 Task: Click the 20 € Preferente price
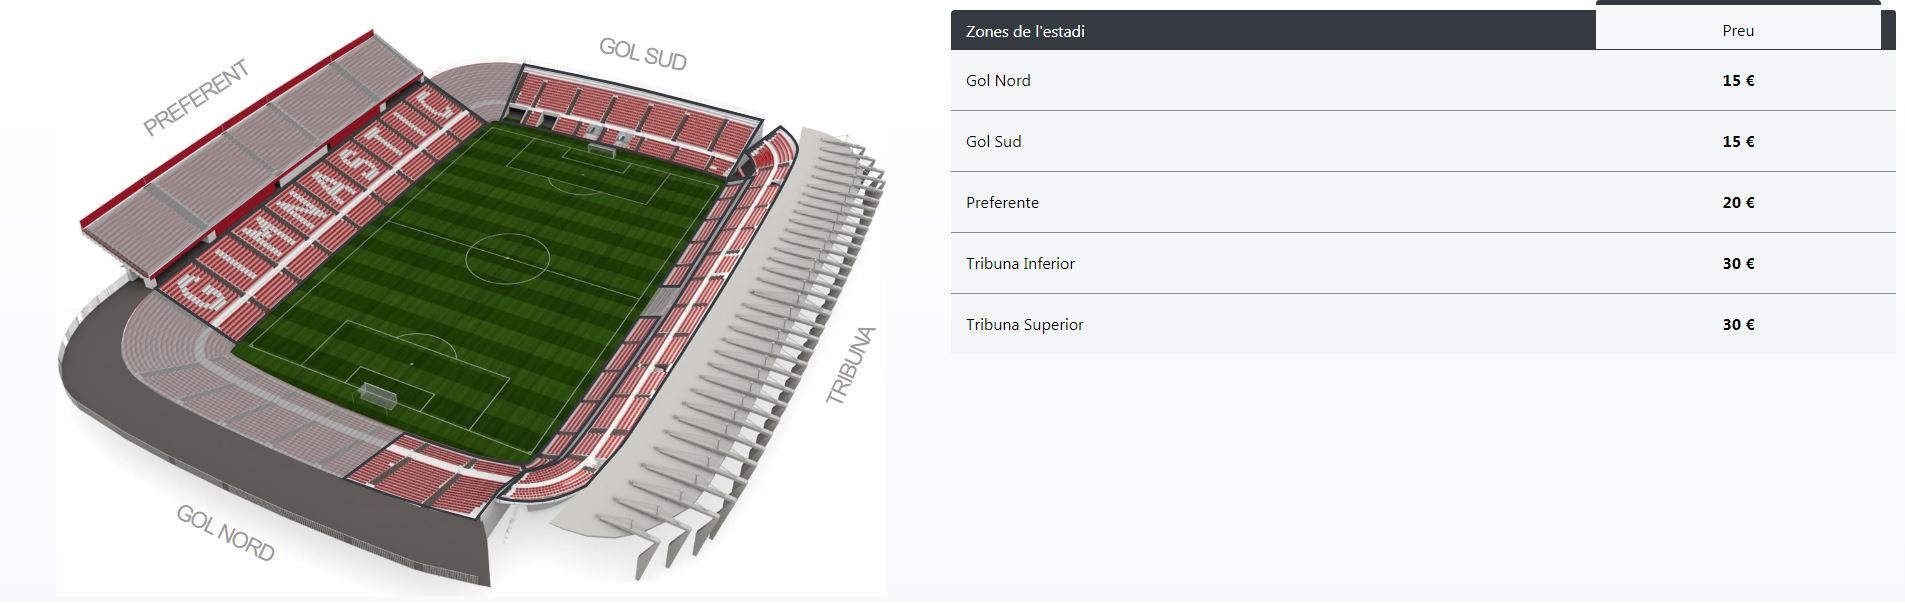(1738, 203)
